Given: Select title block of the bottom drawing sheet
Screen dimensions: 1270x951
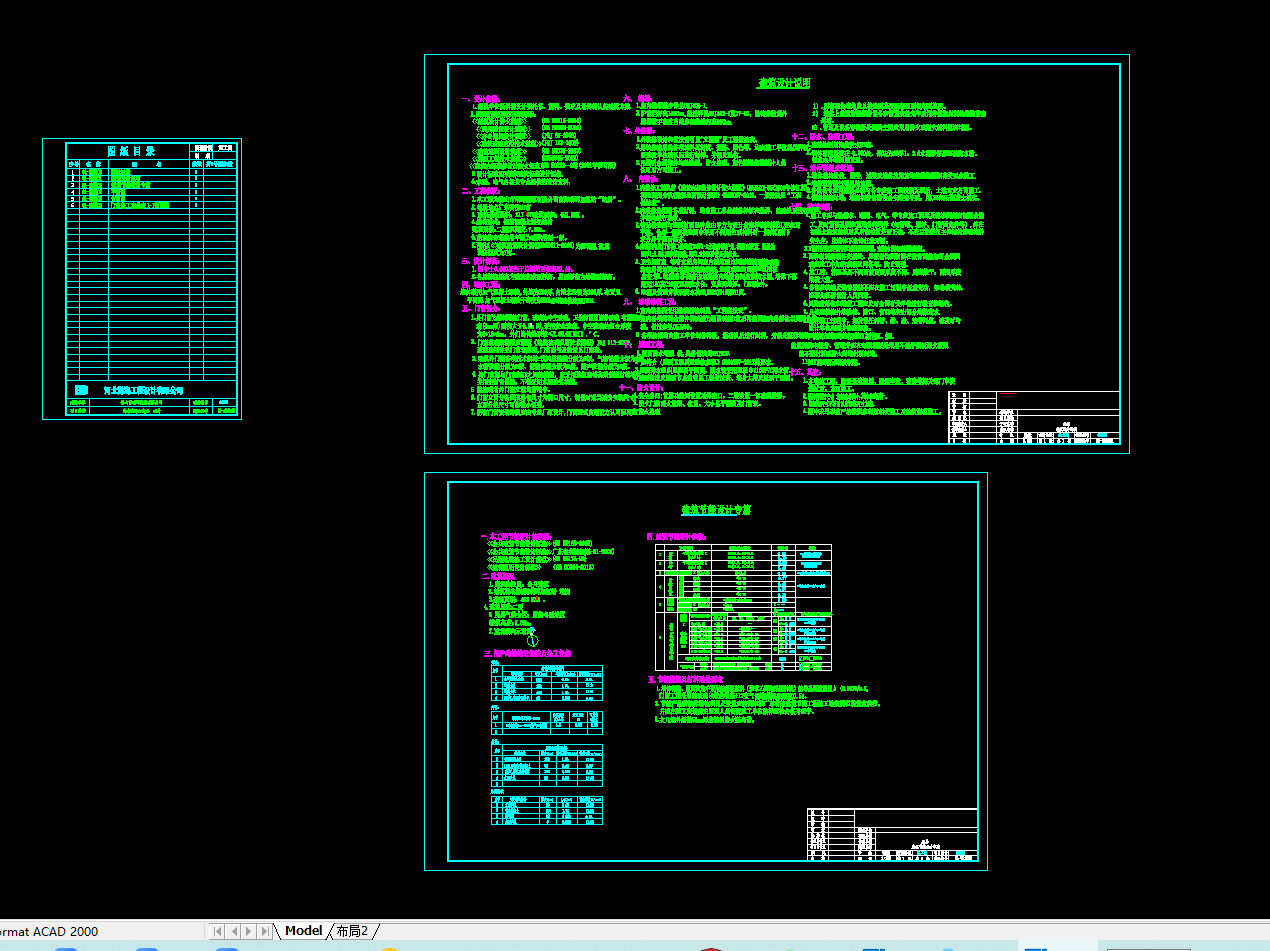Looking at the screenshot, I should (x=892, y=834).
